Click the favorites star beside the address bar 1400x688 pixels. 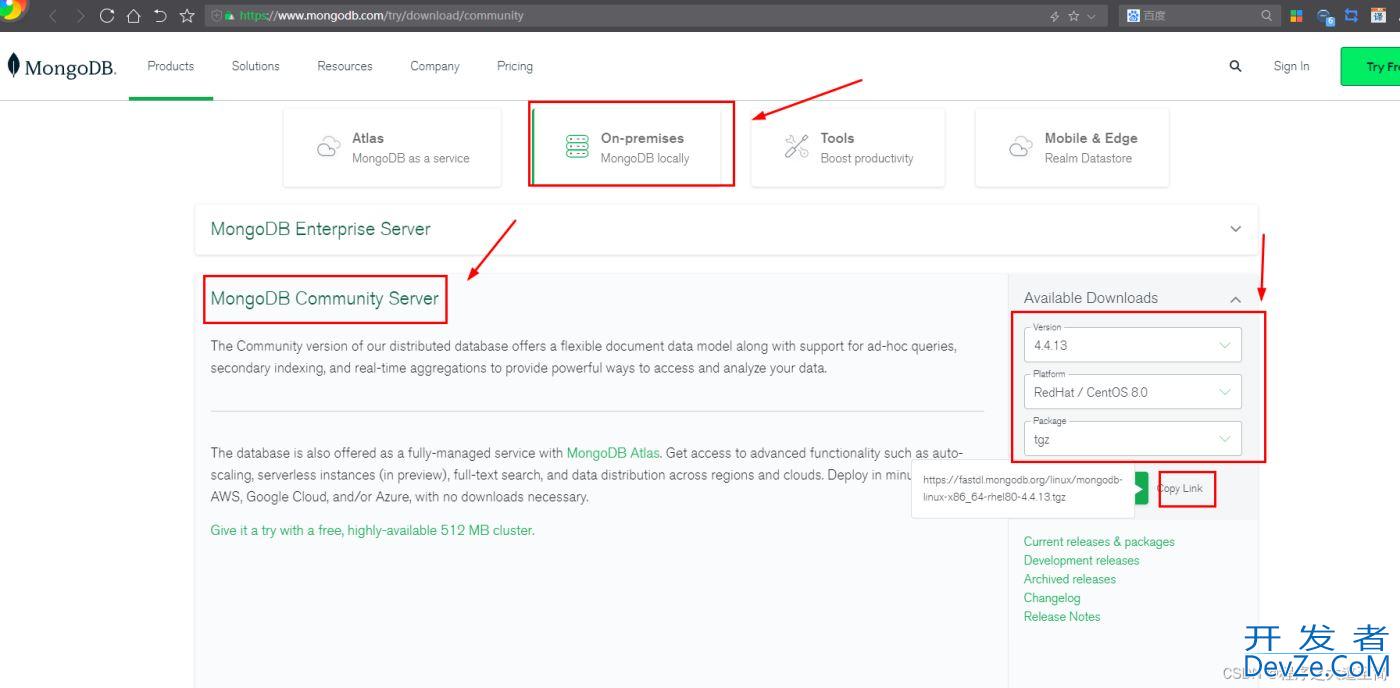pos(187,16)
